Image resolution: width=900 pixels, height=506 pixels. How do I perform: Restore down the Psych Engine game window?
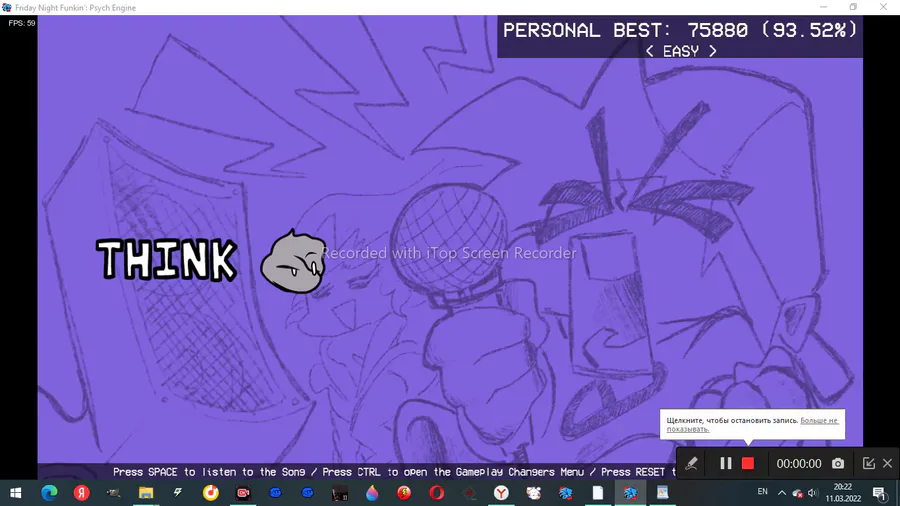coord(853,7)
